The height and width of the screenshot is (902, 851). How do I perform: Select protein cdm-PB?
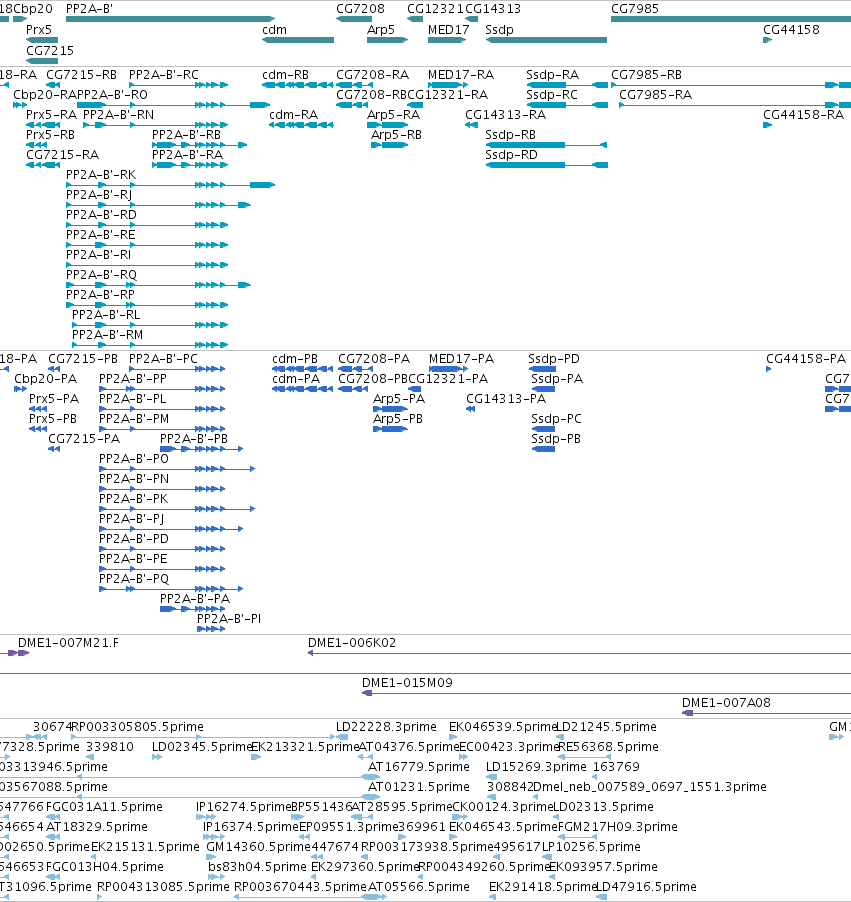pyautogui.click(x=303, y=369)
